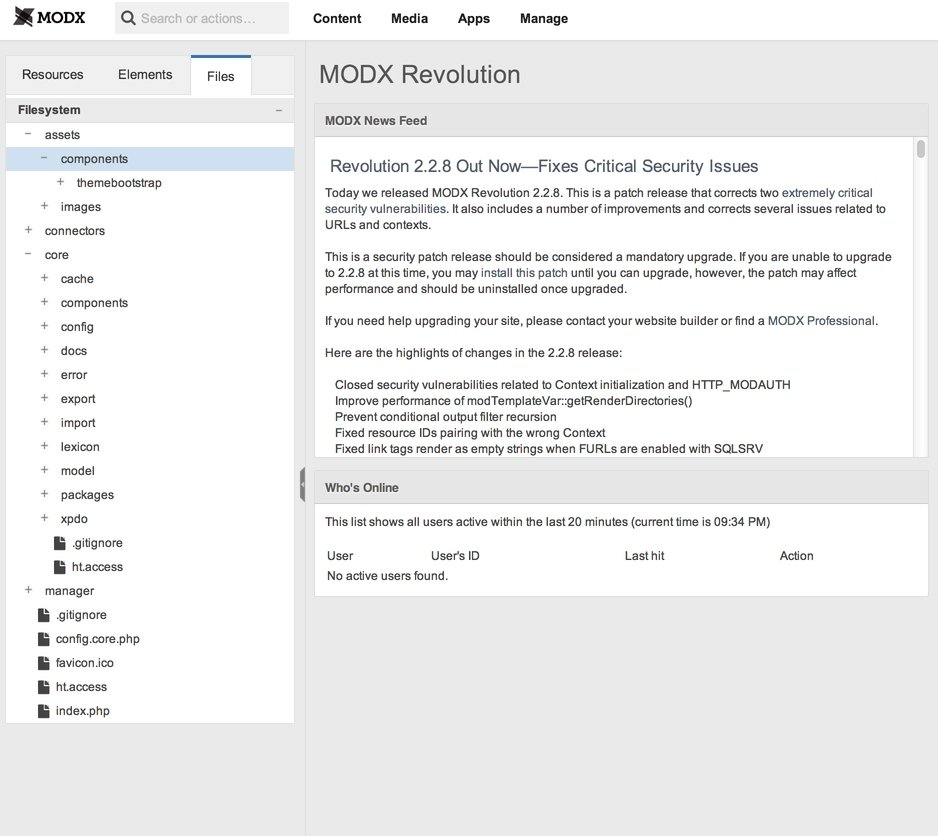Collapse the Filesystem panel using its minus icon
This screenshot has width=938, height=836.
tap(279, 110)
